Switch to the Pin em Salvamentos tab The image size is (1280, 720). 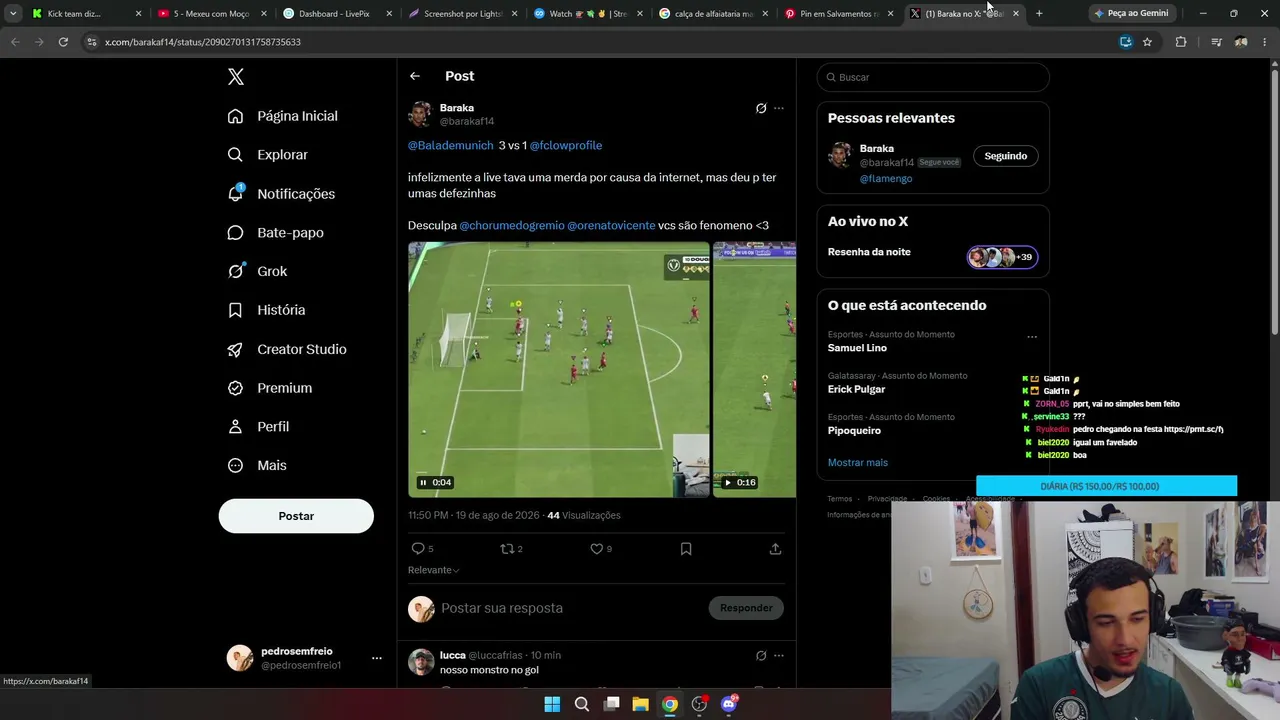pyautogui.click(x=838, y=14)
